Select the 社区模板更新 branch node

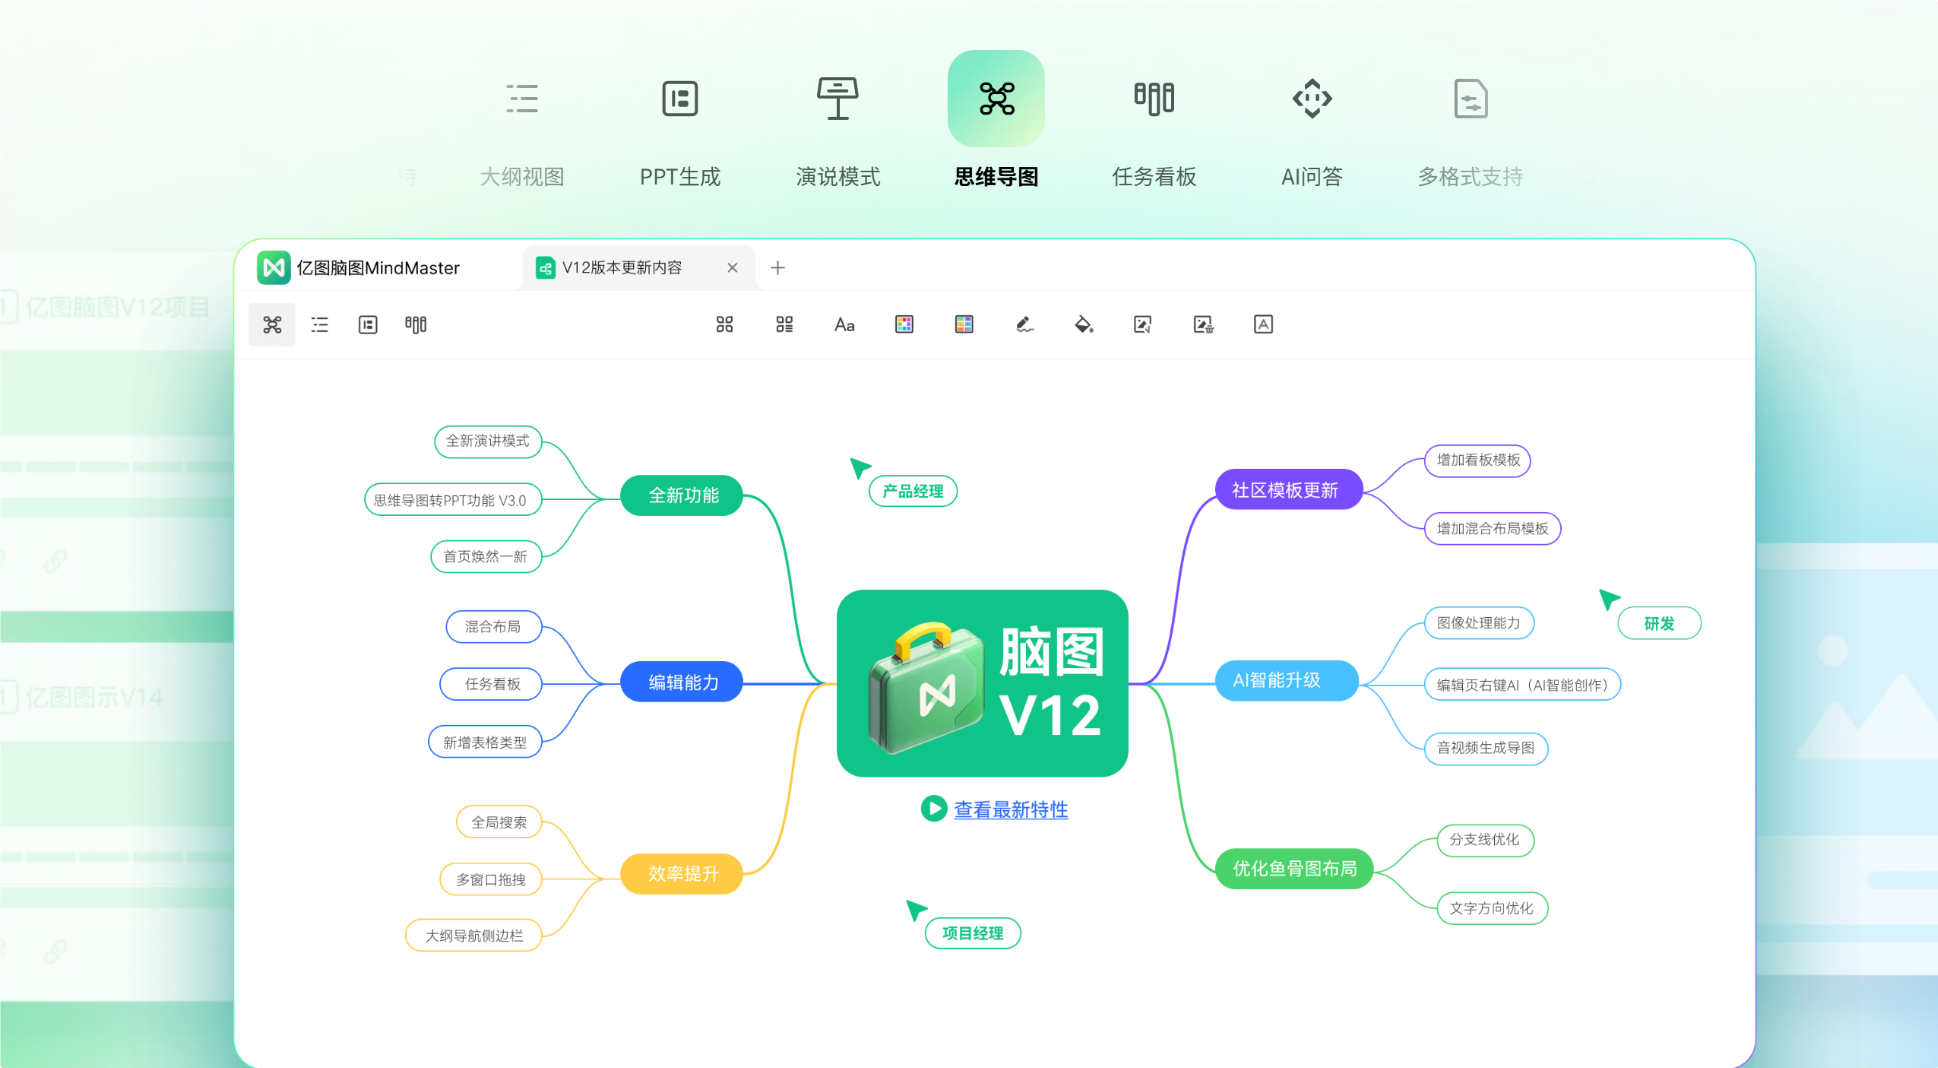1288,490
